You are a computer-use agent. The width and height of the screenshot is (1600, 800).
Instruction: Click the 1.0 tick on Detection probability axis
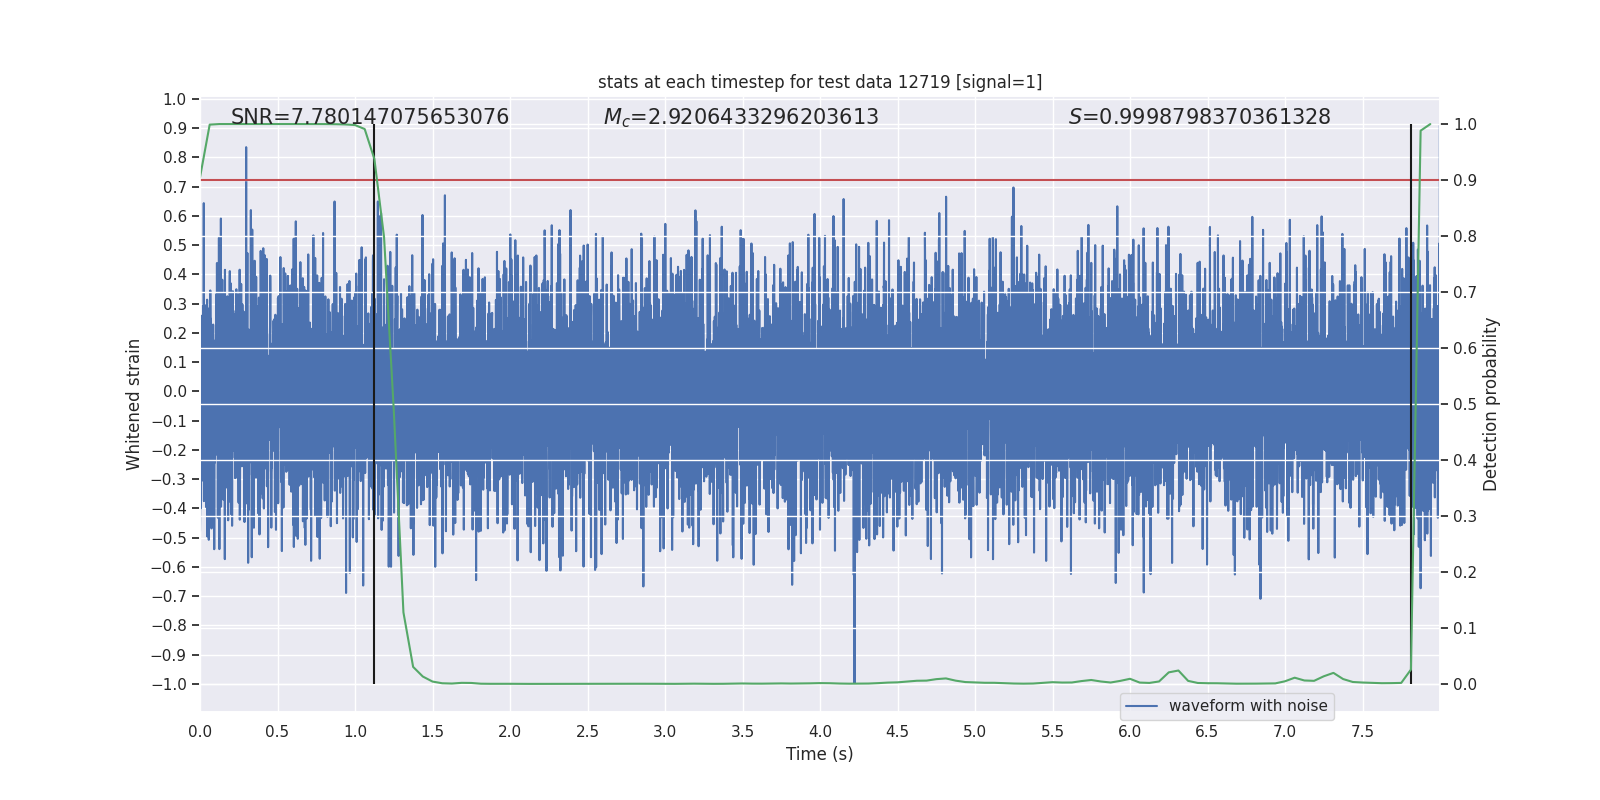click(x=1465, y=125)
